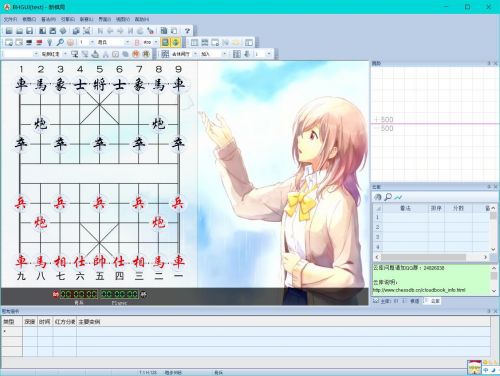The height and width of the screenshot is (376, 500).
Task: Click the 深度 column header in analysis table
Action: (30, 322)
